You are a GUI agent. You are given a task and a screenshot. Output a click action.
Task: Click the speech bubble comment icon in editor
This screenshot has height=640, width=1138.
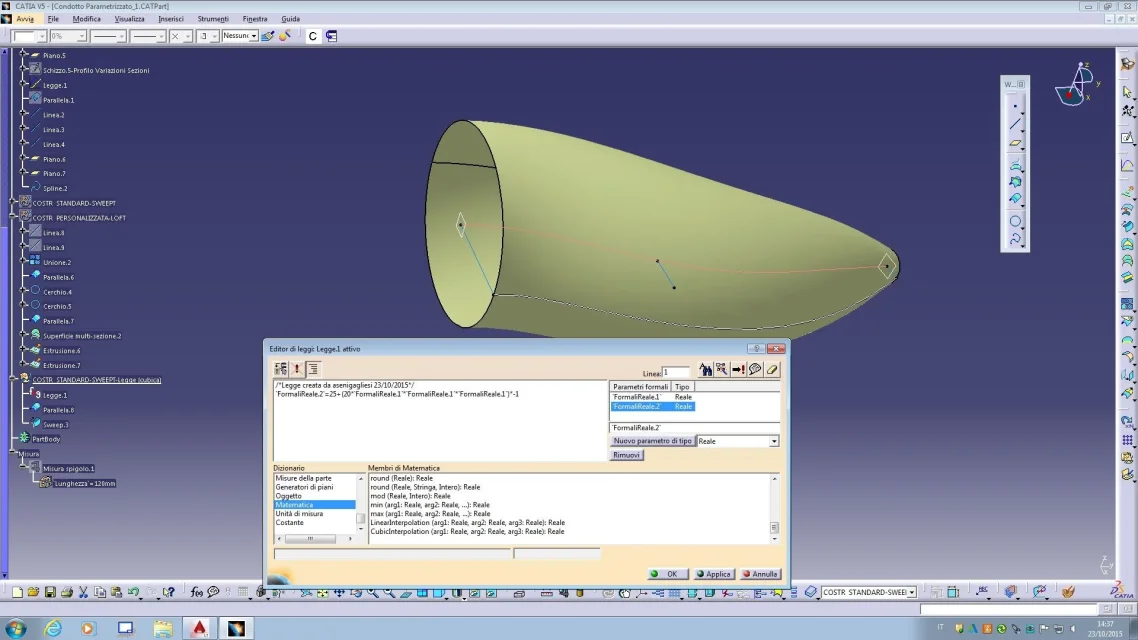755,370
